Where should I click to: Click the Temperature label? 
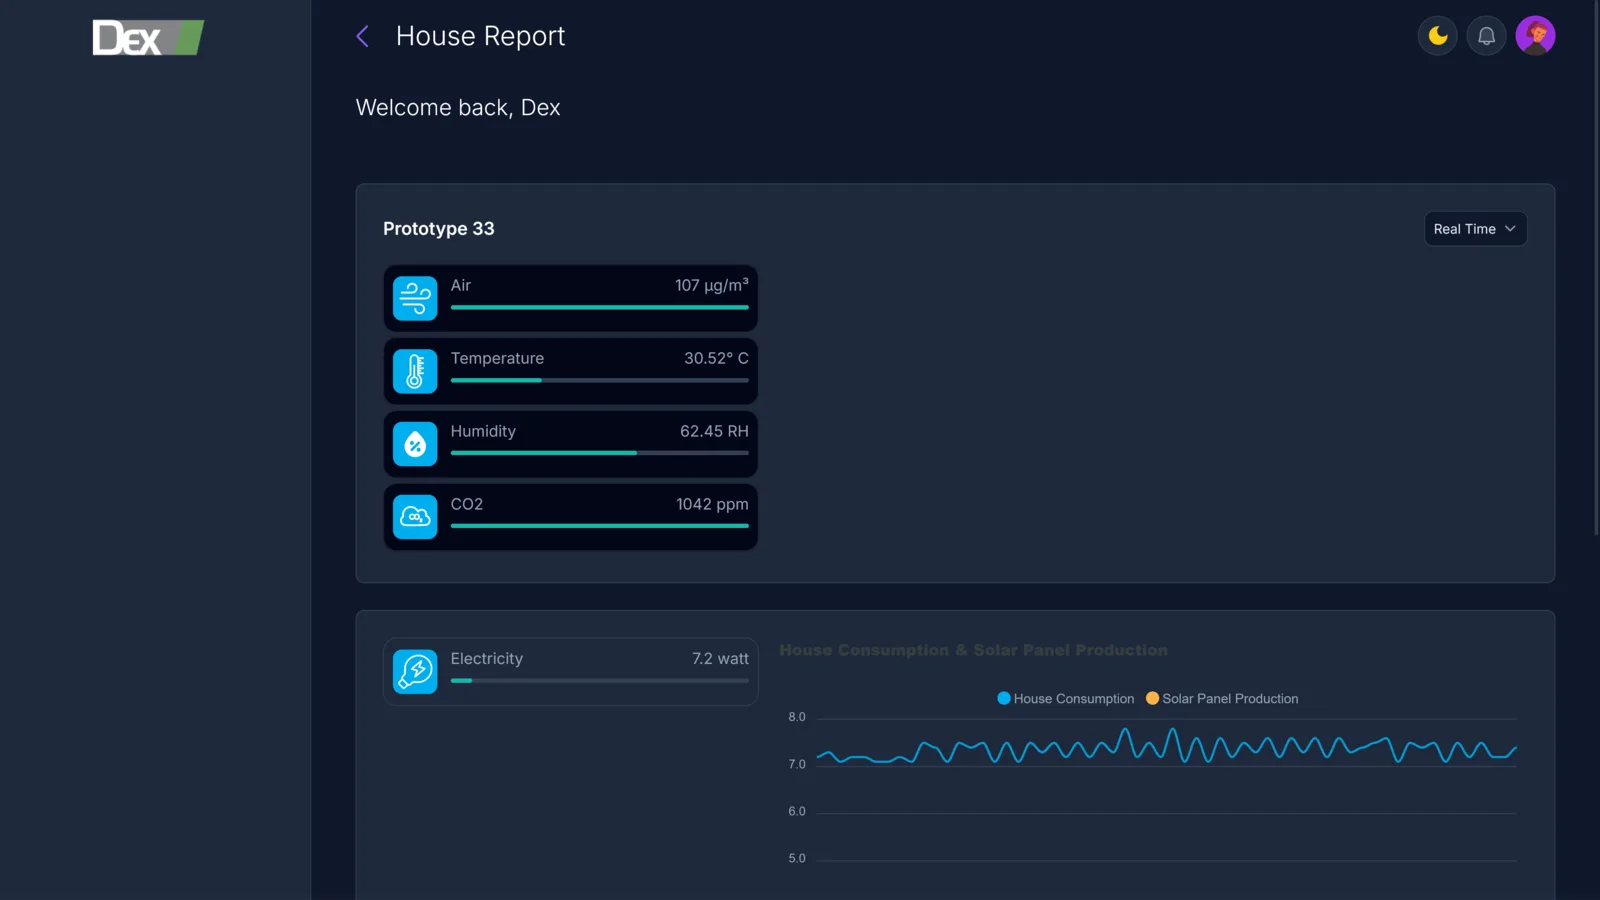(497, 358)
